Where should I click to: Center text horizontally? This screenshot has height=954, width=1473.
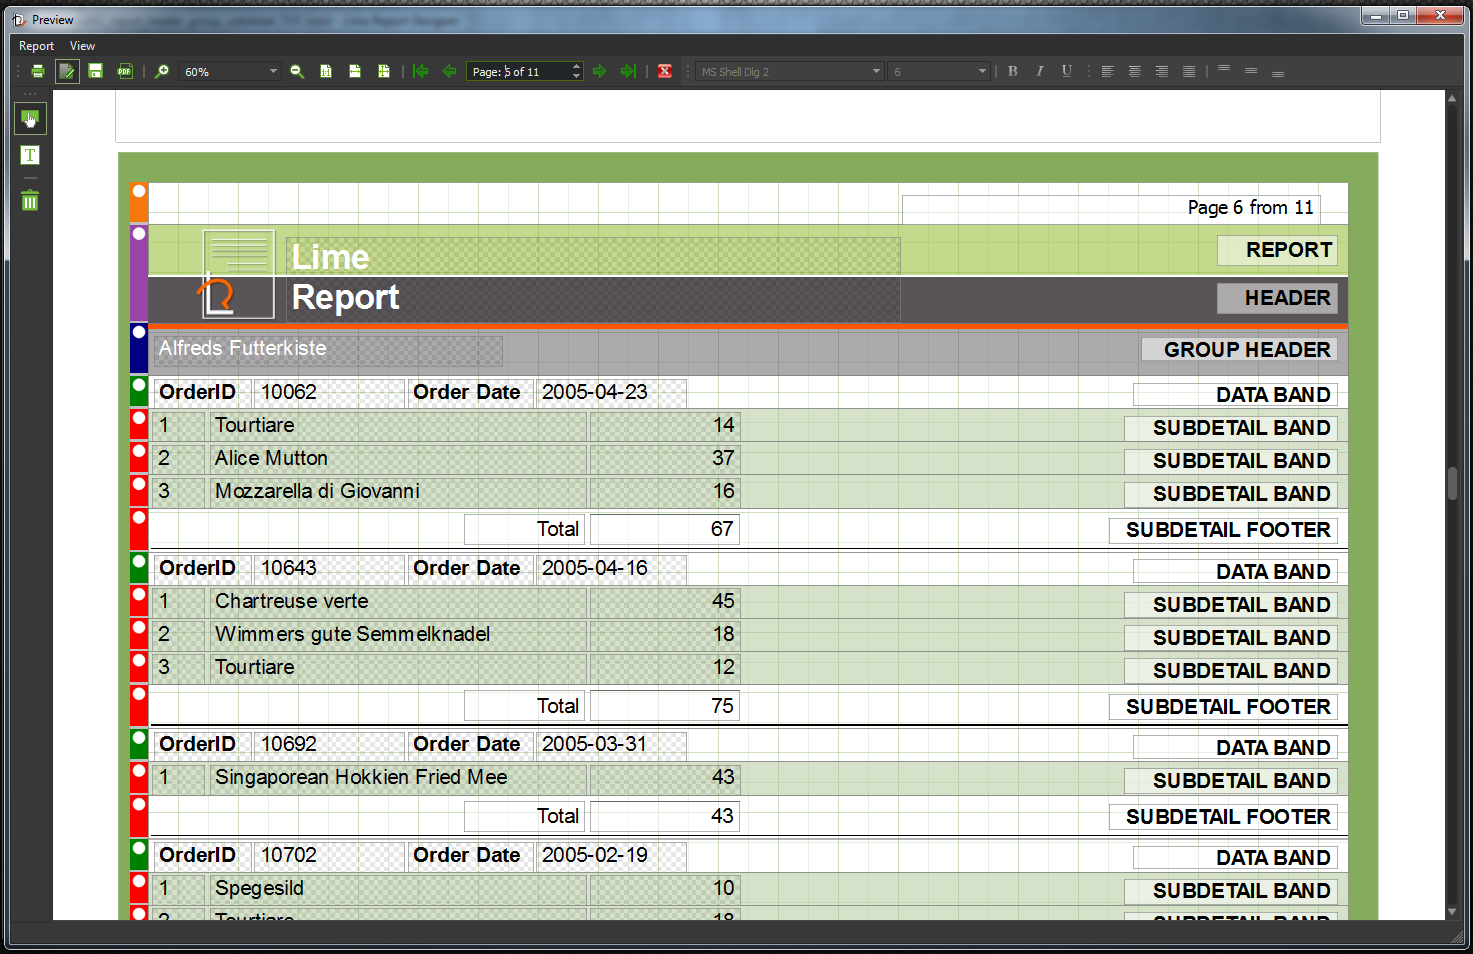[1134, 71]
